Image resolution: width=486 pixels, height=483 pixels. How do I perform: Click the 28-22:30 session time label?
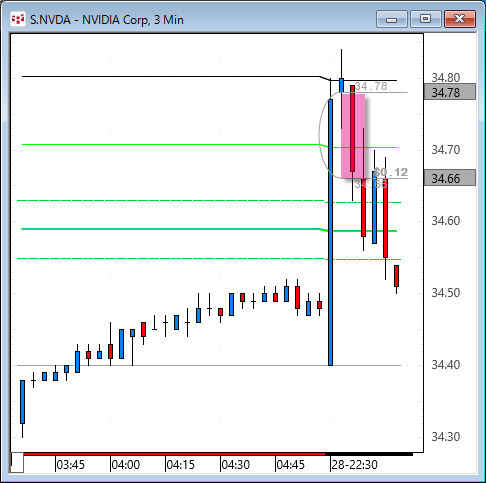click(x=354, y=465)
